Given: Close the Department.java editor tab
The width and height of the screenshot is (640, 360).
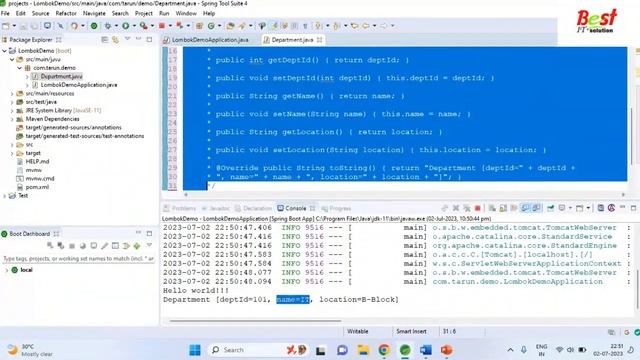Looking at the screenshot, I should [x=319, y=40].
